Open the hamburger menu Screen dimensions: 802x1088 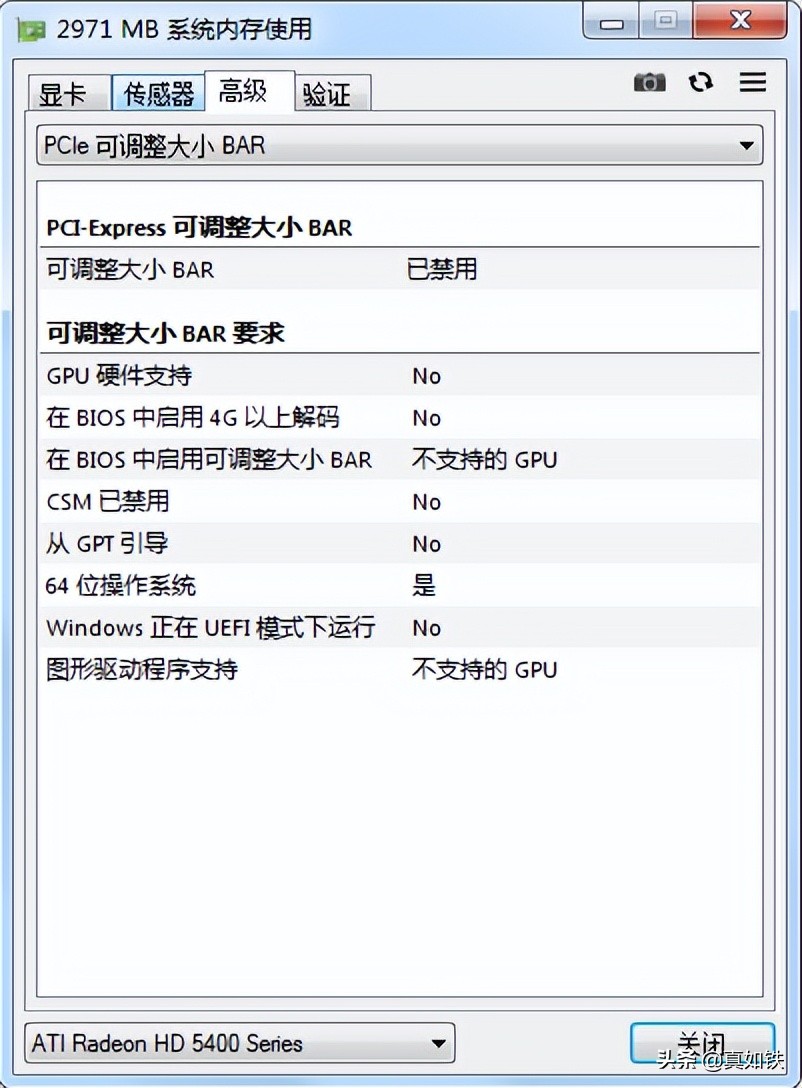pos(752,83)
